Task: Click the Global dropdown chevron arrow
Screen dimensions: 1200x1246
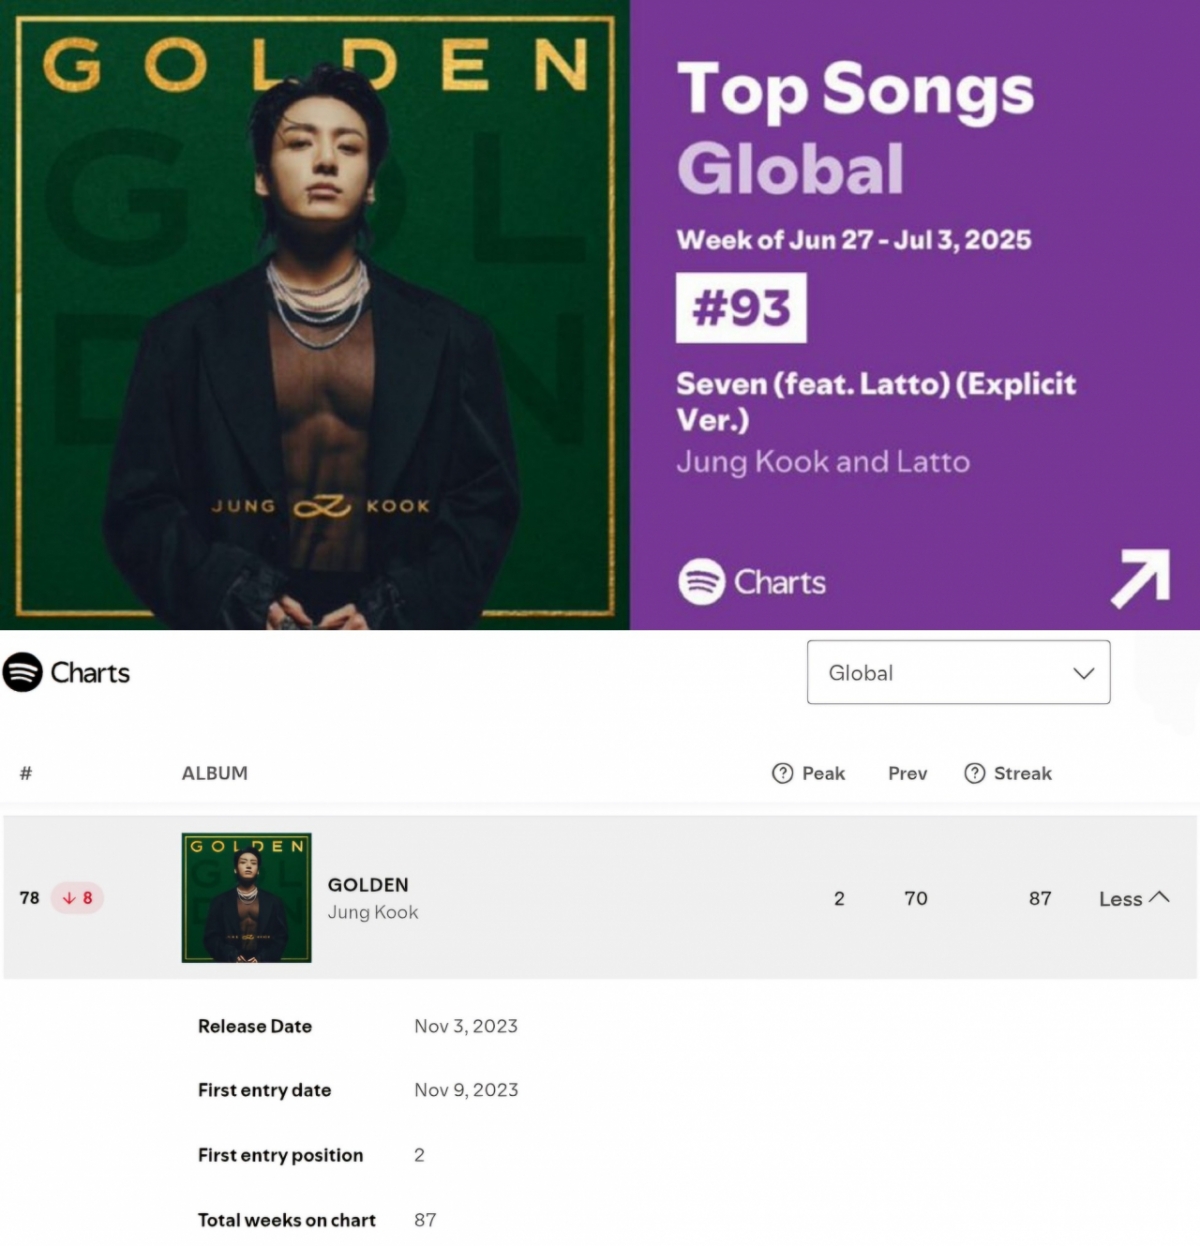Action: (1083, 673)
